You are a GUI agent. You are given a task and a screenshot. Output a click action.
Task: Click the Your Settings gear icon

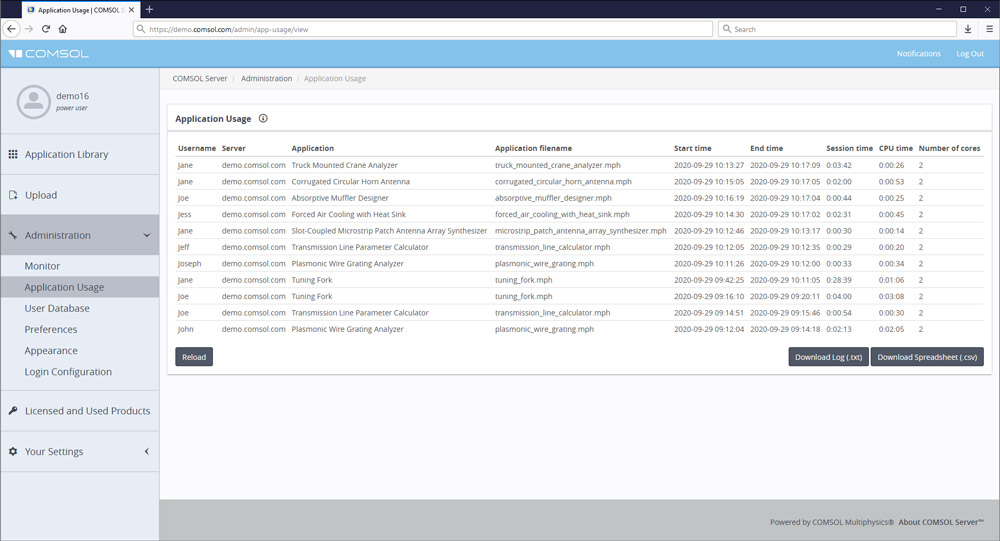(13, 452)
